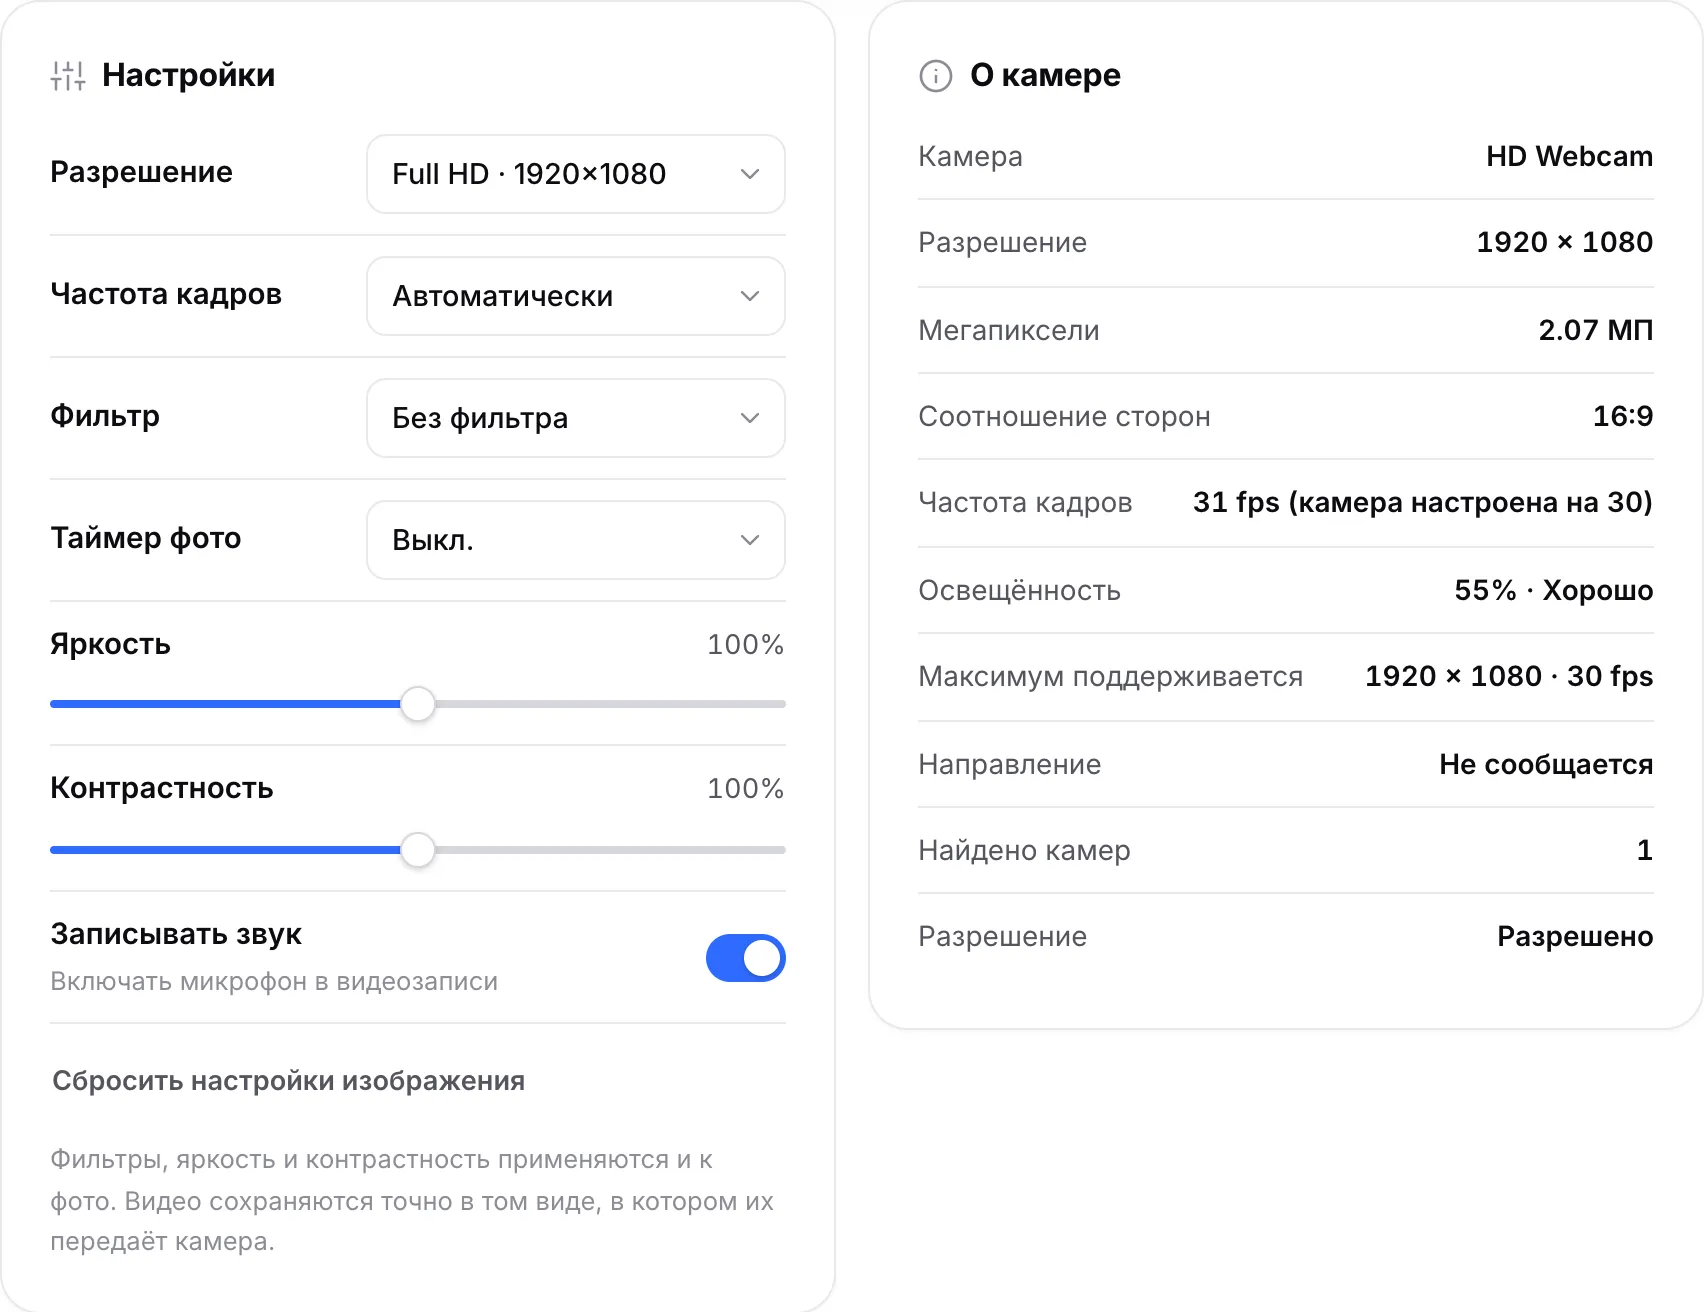Click the 55% · Хорошо value
Image resolution: width=1704 pixels, height=1312 pixels.
click(x=1553, y=590)
